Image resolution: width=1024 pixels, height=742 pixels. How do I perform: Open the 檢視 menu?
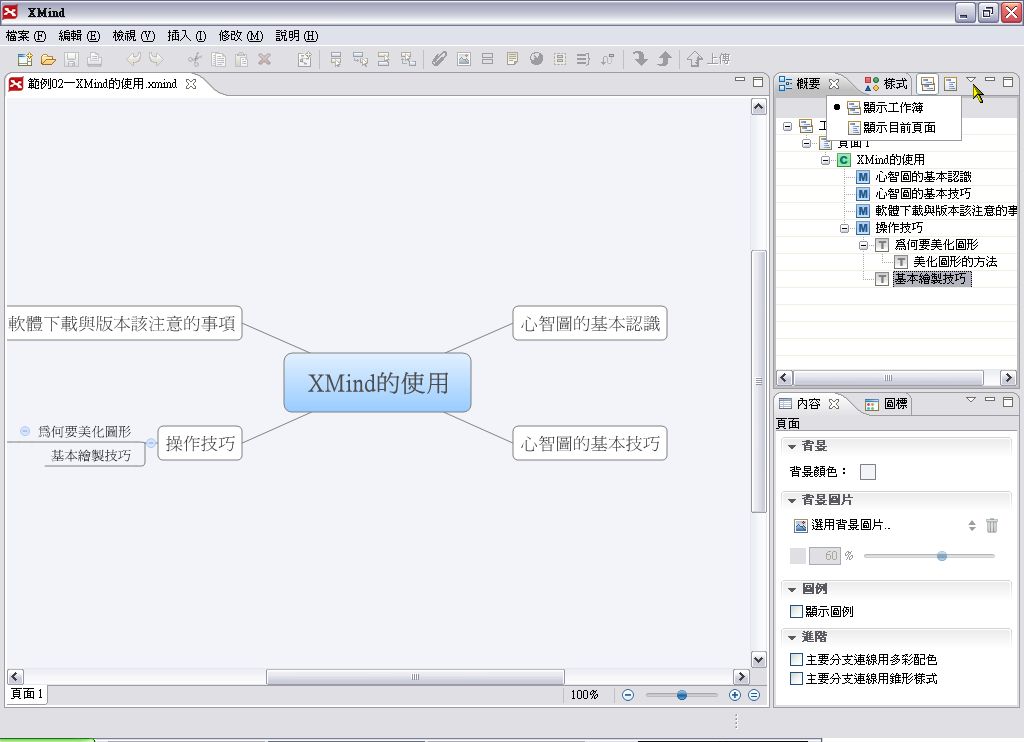pos(133,36)
